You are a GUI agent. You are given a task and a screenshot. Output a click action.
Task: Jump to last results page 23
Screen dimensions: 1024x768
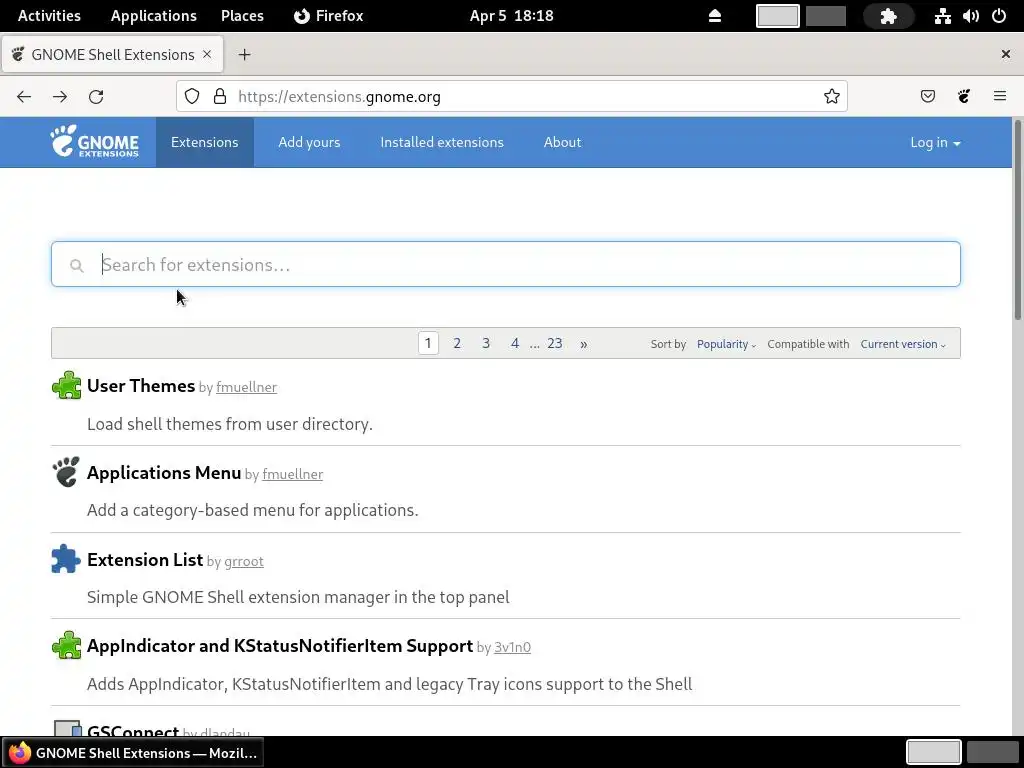click(554, 344)
